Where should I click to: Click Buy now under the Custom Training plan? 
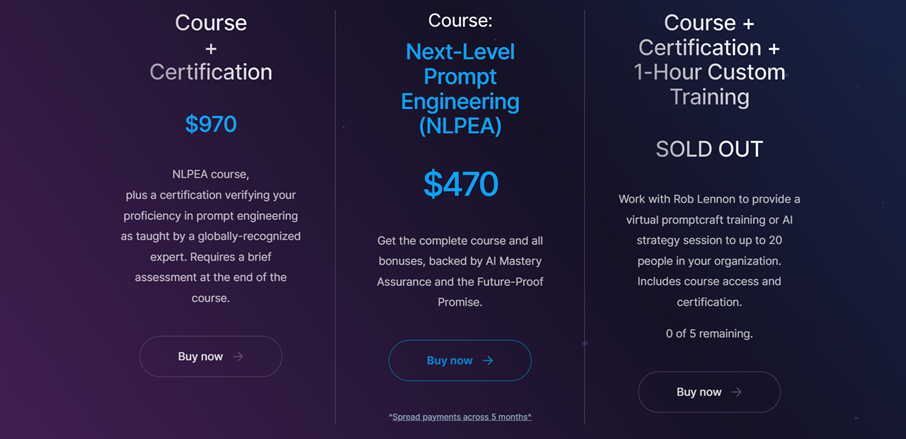[x=709, y=392]
